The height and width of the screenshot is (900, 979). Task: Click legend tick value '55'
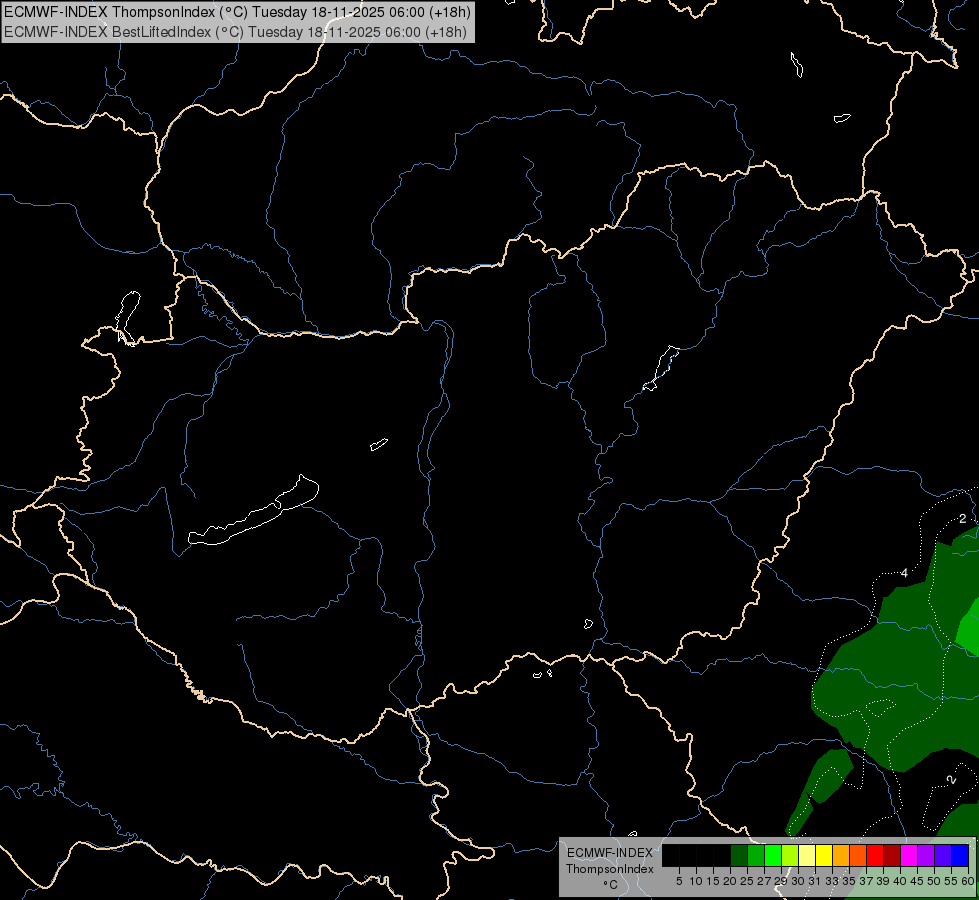coord(951,881)
